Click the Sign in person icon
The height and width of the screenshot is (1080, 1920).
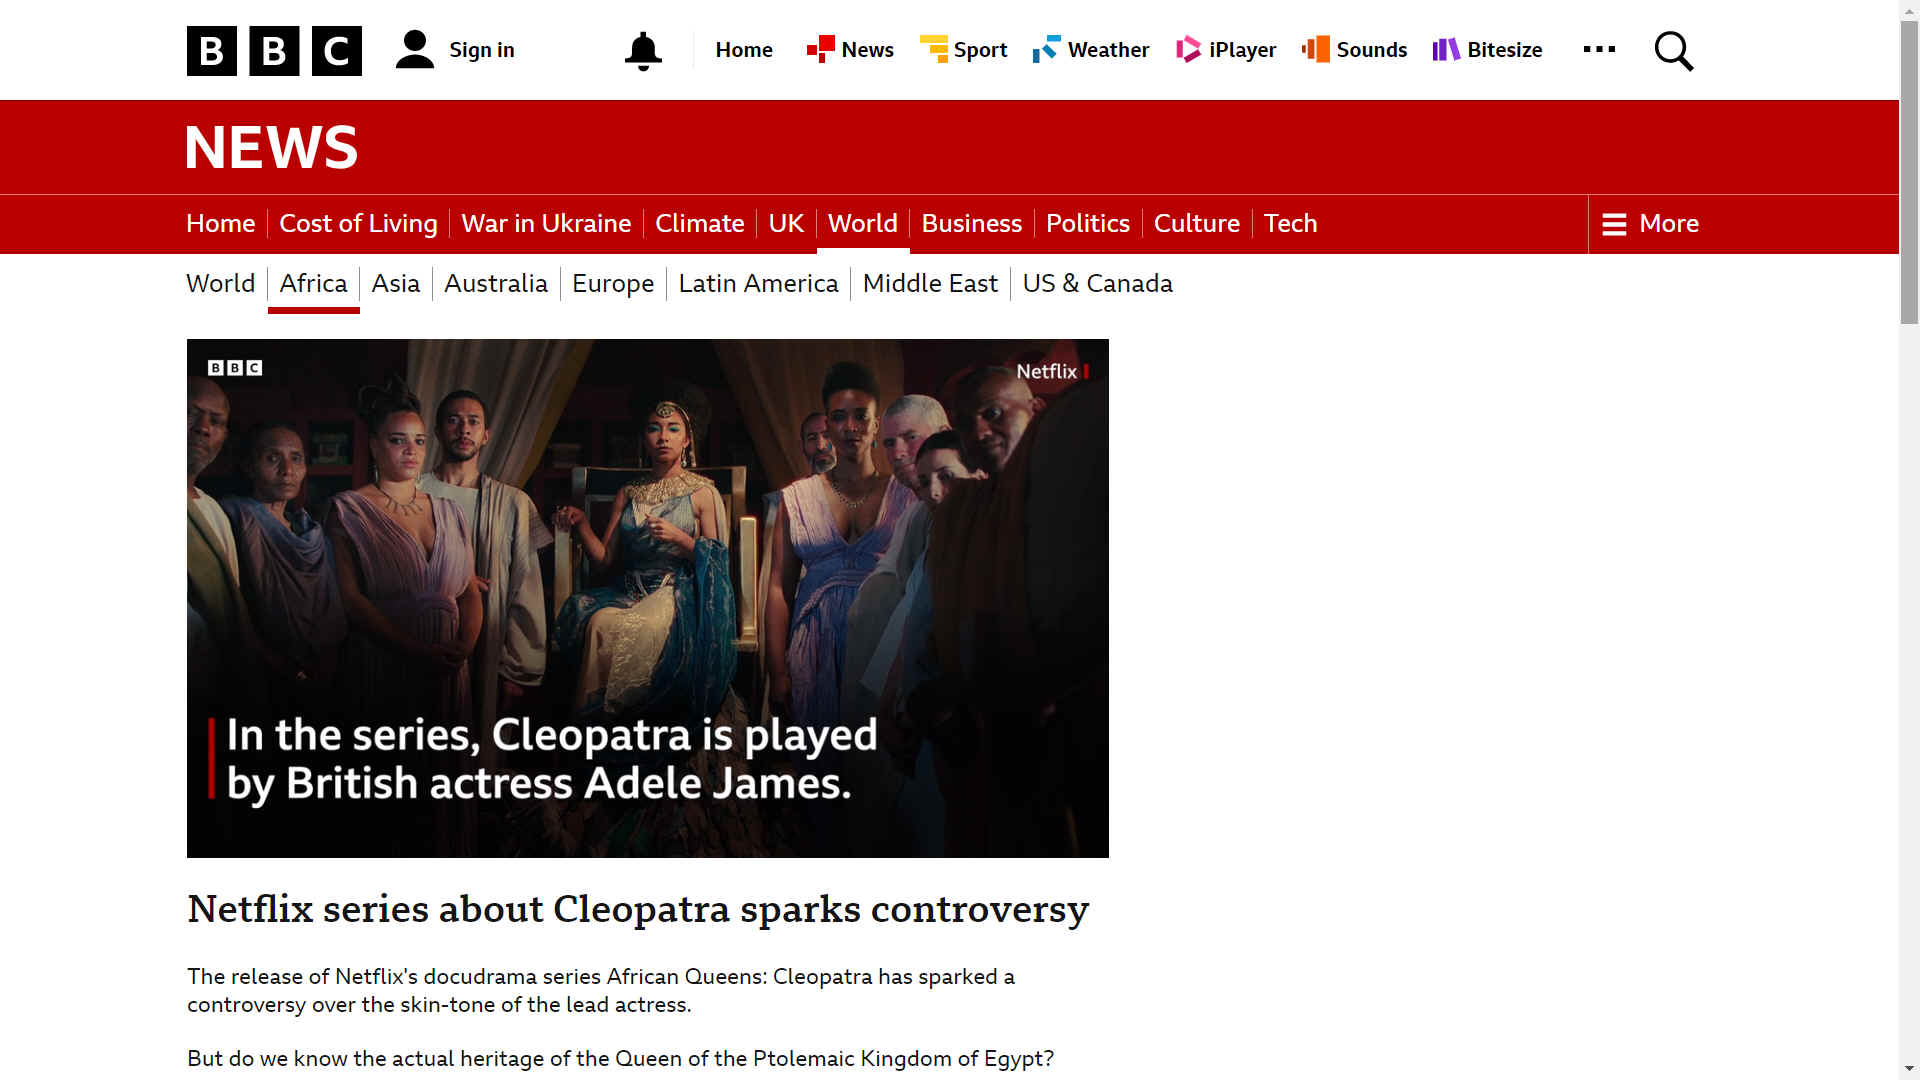(415, 49)
